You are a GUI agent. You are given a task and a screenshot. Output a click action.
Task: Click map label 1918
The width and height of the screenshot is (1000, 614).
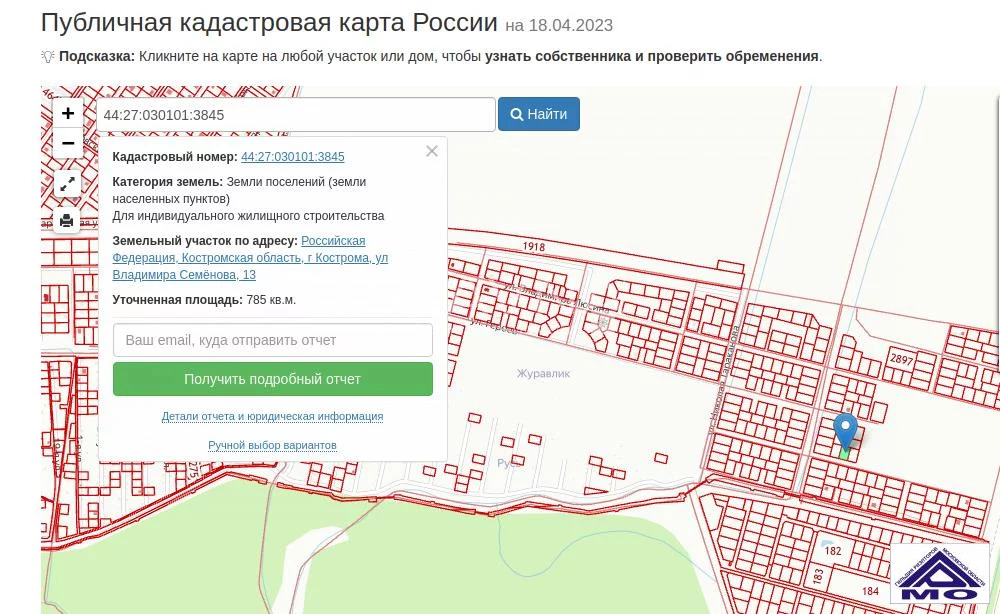pos(534,247)
